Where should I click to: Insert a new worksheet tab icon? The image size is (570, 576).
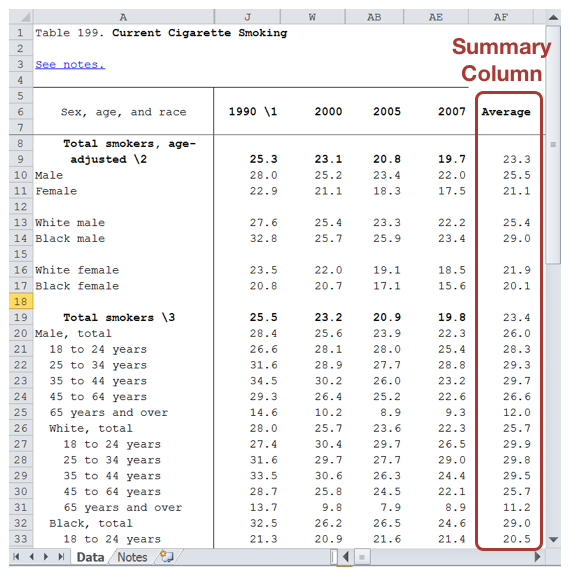167,557
